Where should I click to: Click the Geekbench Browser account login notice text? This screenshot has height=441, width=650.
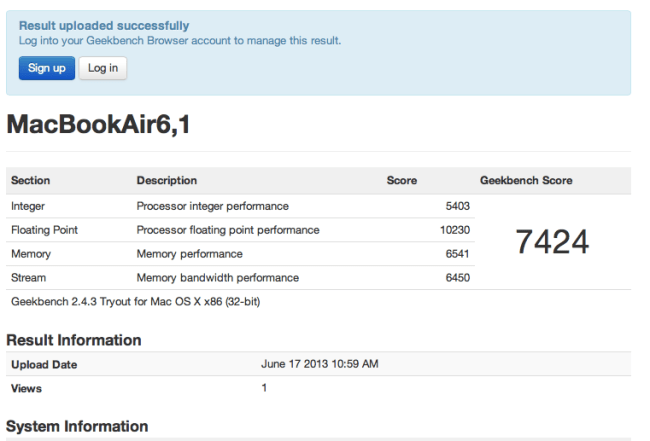coord(180,41)
